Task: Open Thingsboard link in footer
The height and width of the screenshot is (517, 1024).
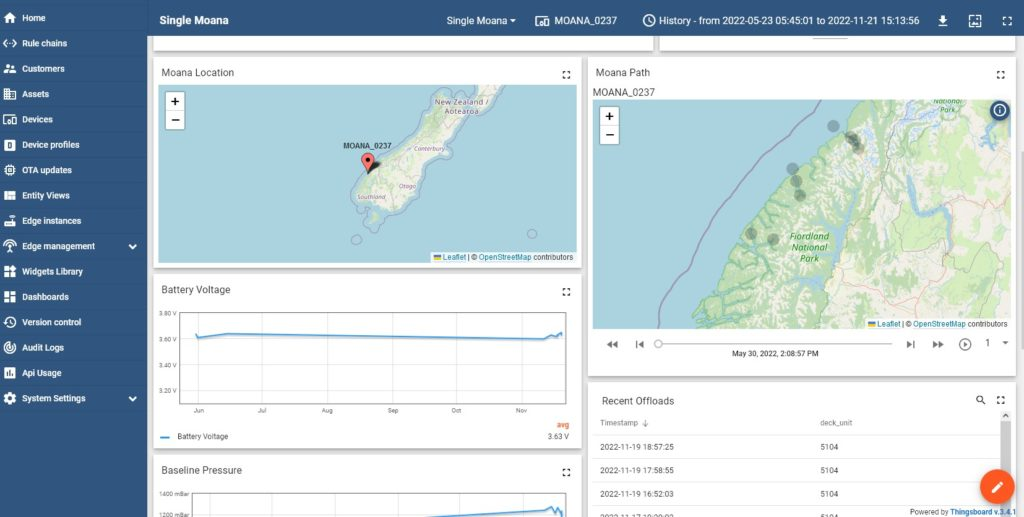Action: coord(983,512)
